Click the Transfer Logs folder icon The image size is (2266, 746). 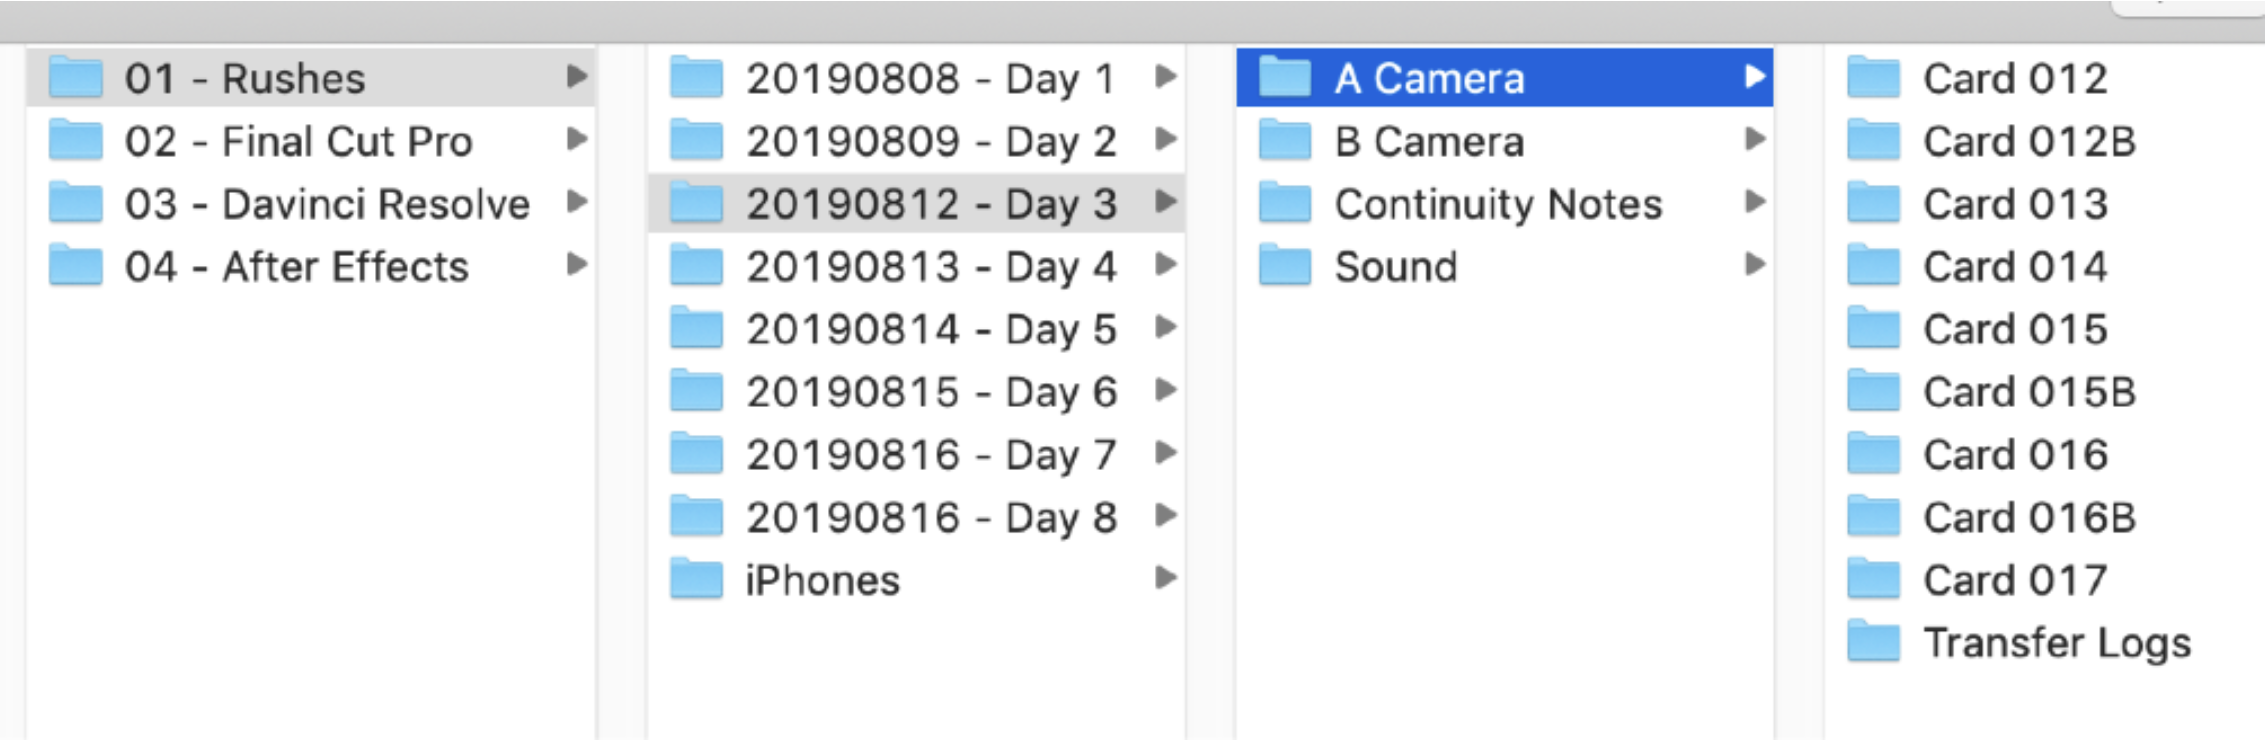1874,643
